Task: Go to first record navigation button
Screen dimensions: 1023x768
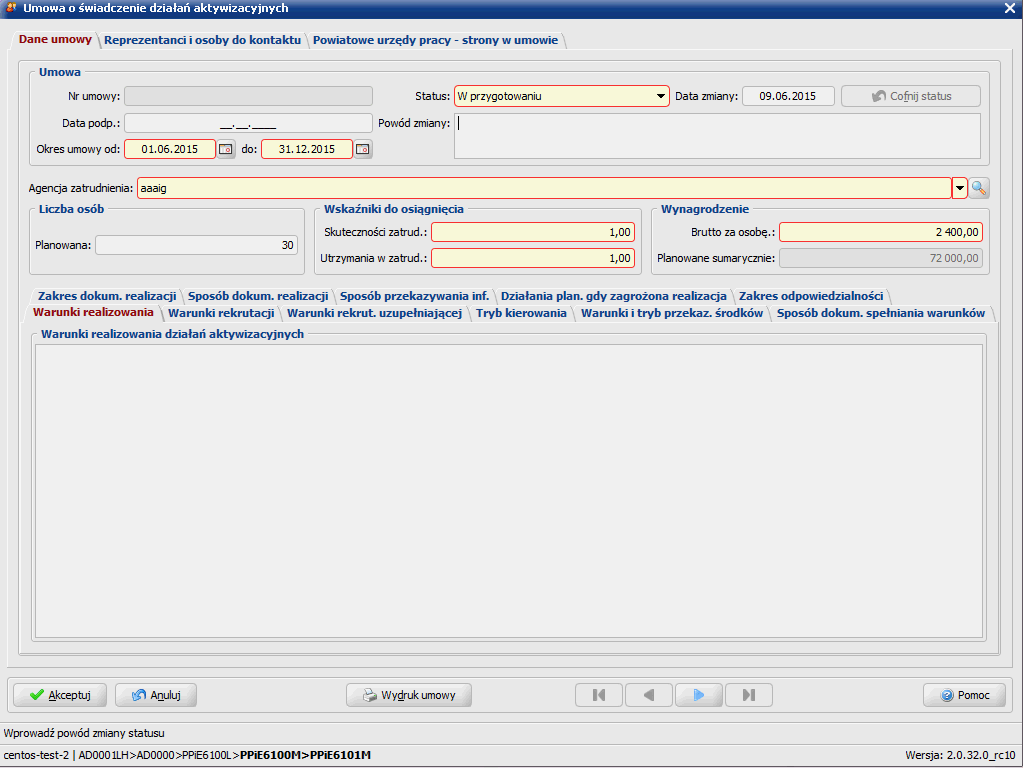Action: [x=599, y=695]
